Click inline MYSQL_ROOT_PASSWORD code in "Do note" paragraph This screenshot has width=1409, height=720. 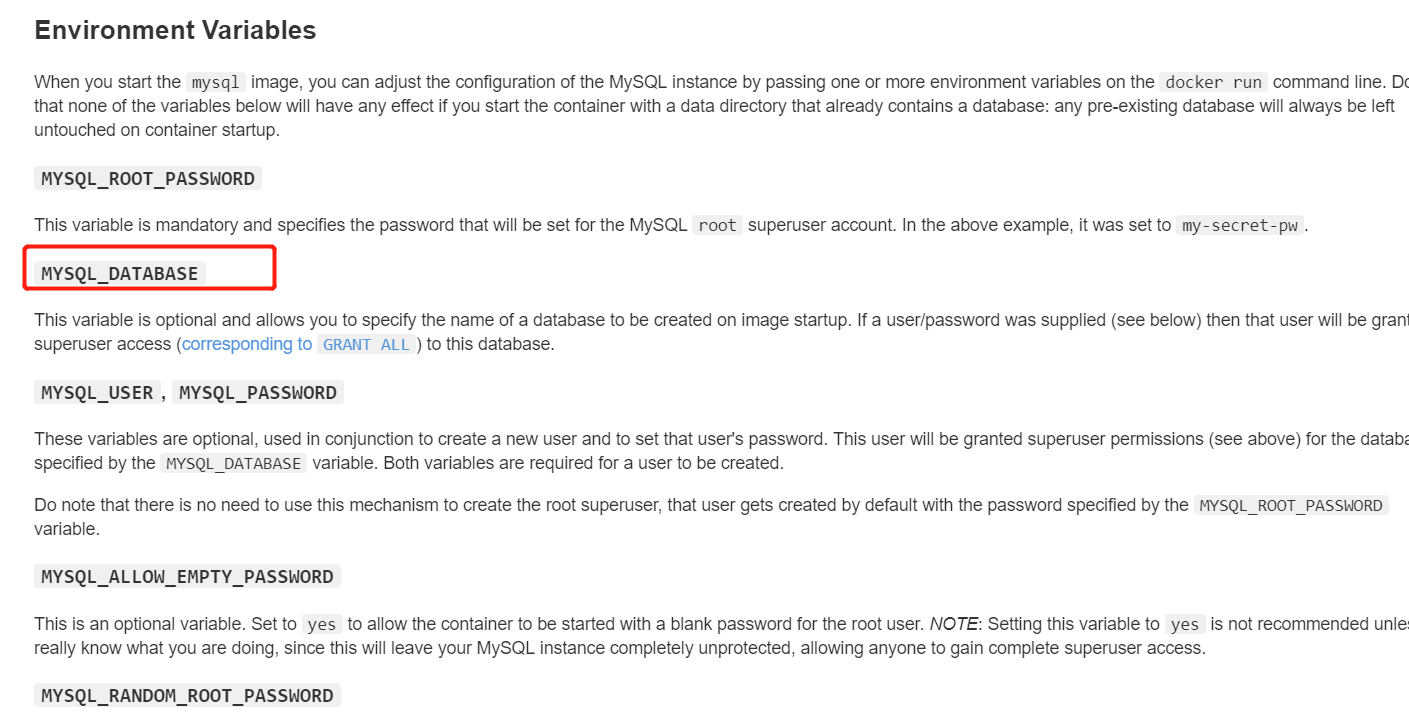[x=1290, y=506]
